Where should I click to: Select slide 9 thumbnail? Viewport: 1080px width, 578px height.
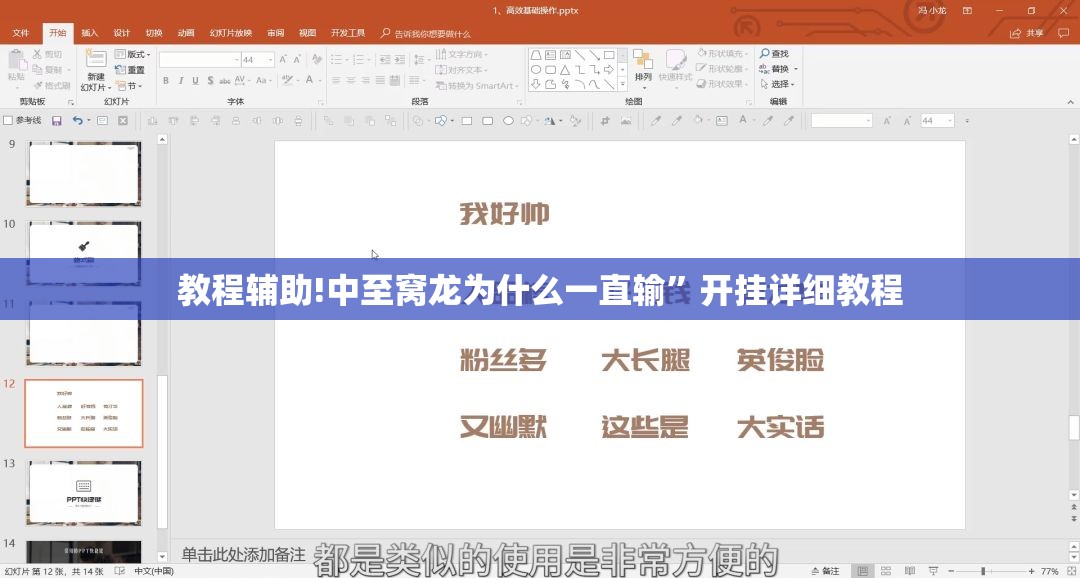pos(84,173)
